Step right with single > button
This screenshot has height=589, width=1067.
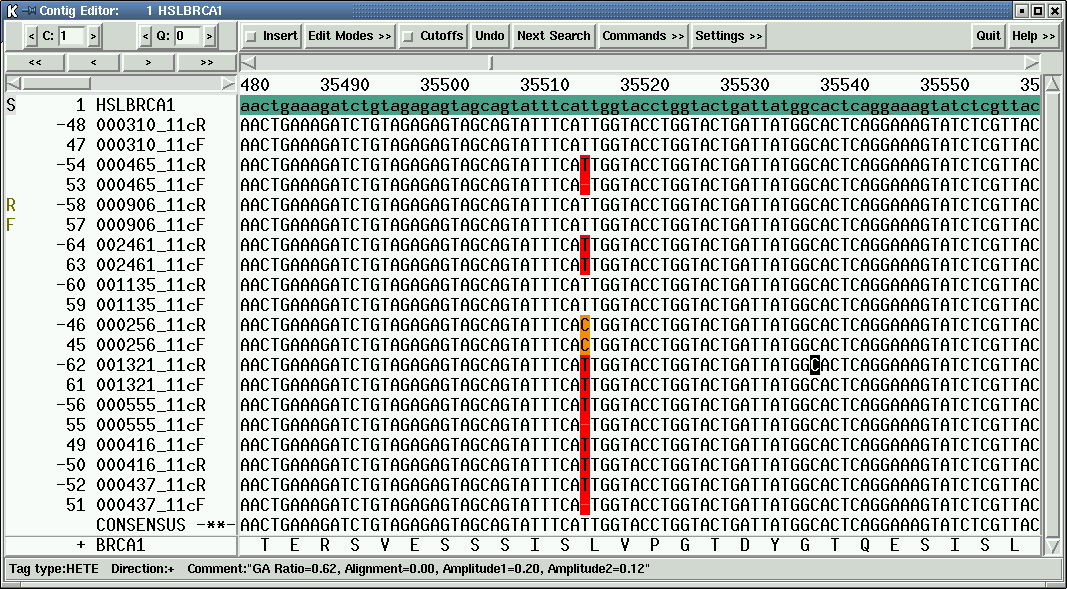pyautogui.click(x=149, y=63)
